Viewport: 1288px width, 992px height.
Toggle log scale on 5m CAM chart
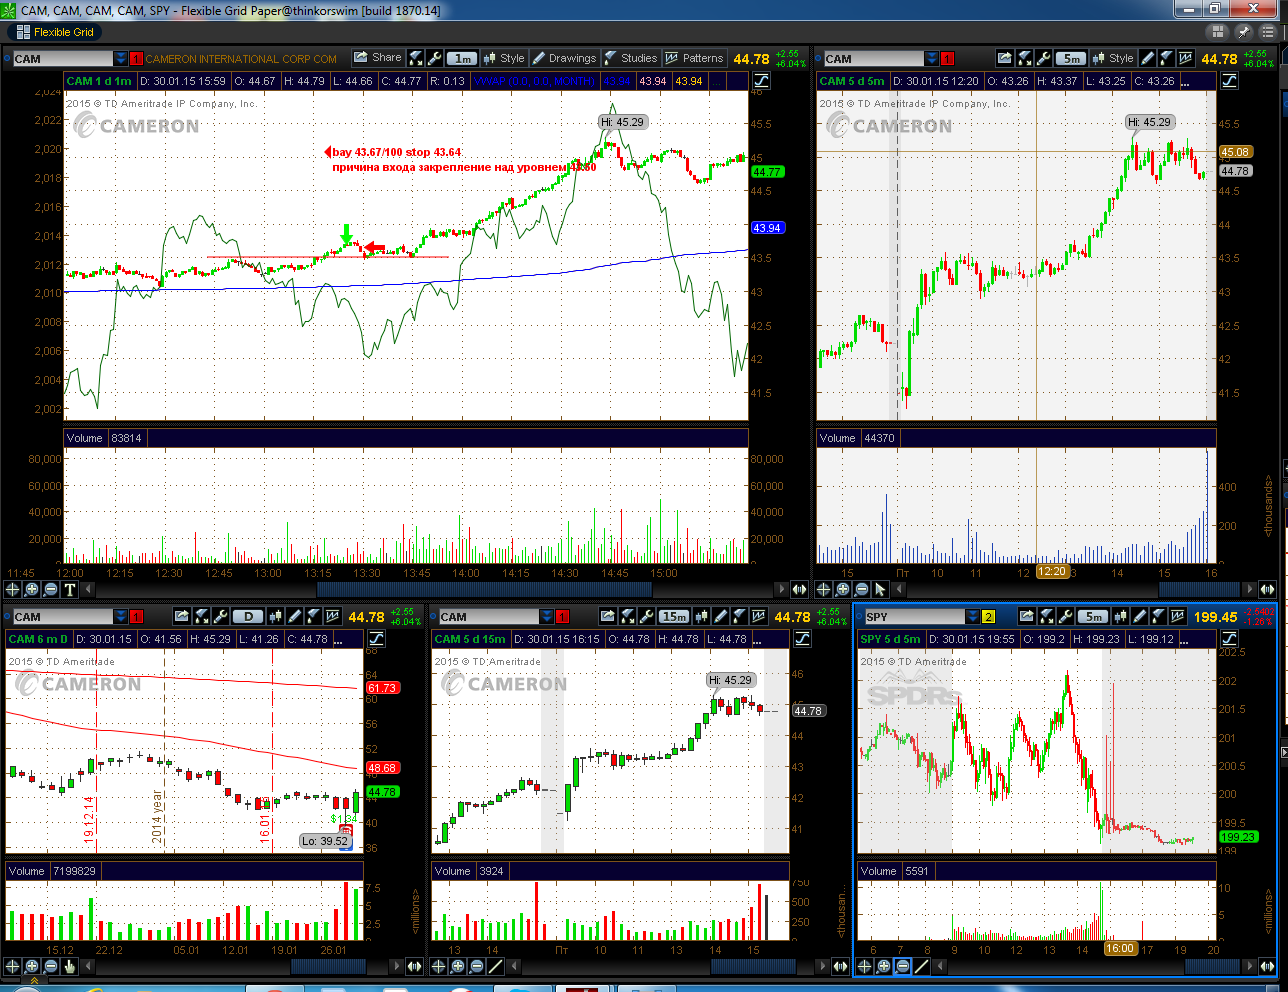[x=1229, y=81]
